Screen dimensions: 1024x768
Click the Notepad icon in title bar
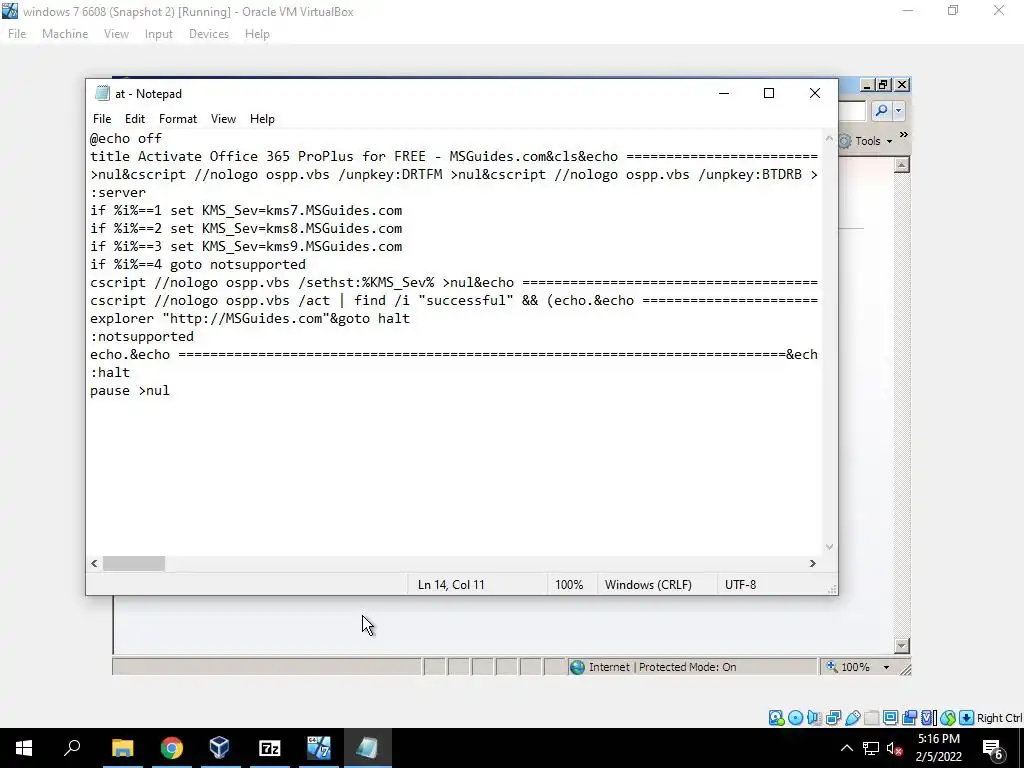(x=102, y=93)
